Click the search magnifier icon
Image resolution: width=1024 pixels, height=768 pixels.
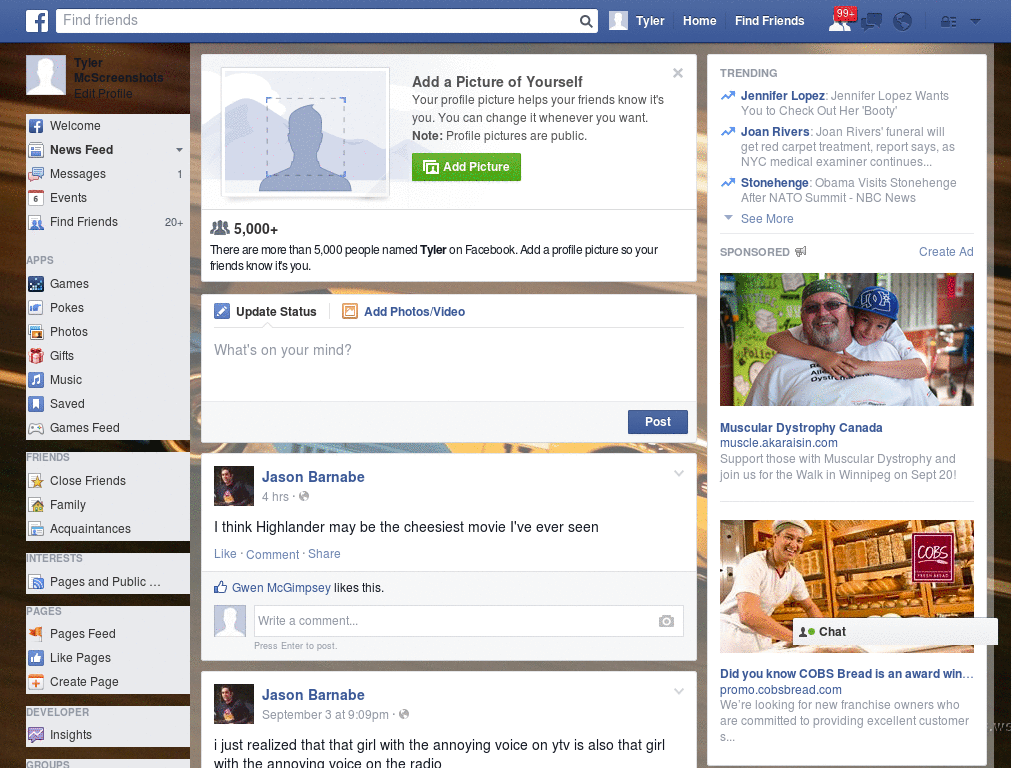tap(586, 21)
